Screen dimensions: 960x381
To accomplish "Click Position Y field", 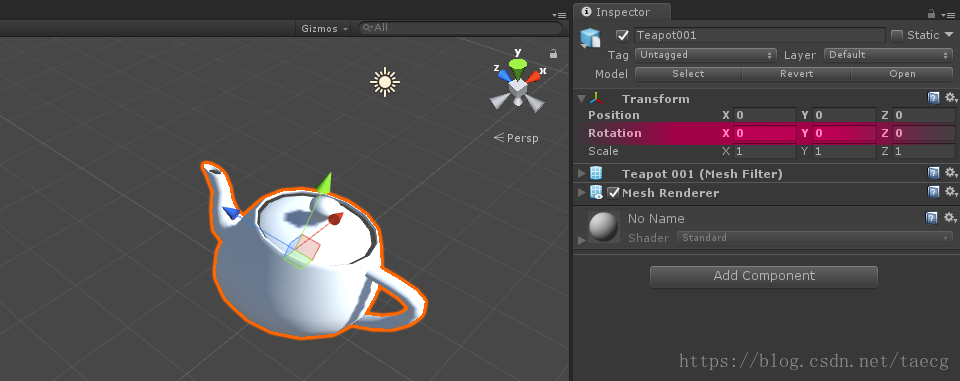I will pyautogui.click(x=844, y=115).
